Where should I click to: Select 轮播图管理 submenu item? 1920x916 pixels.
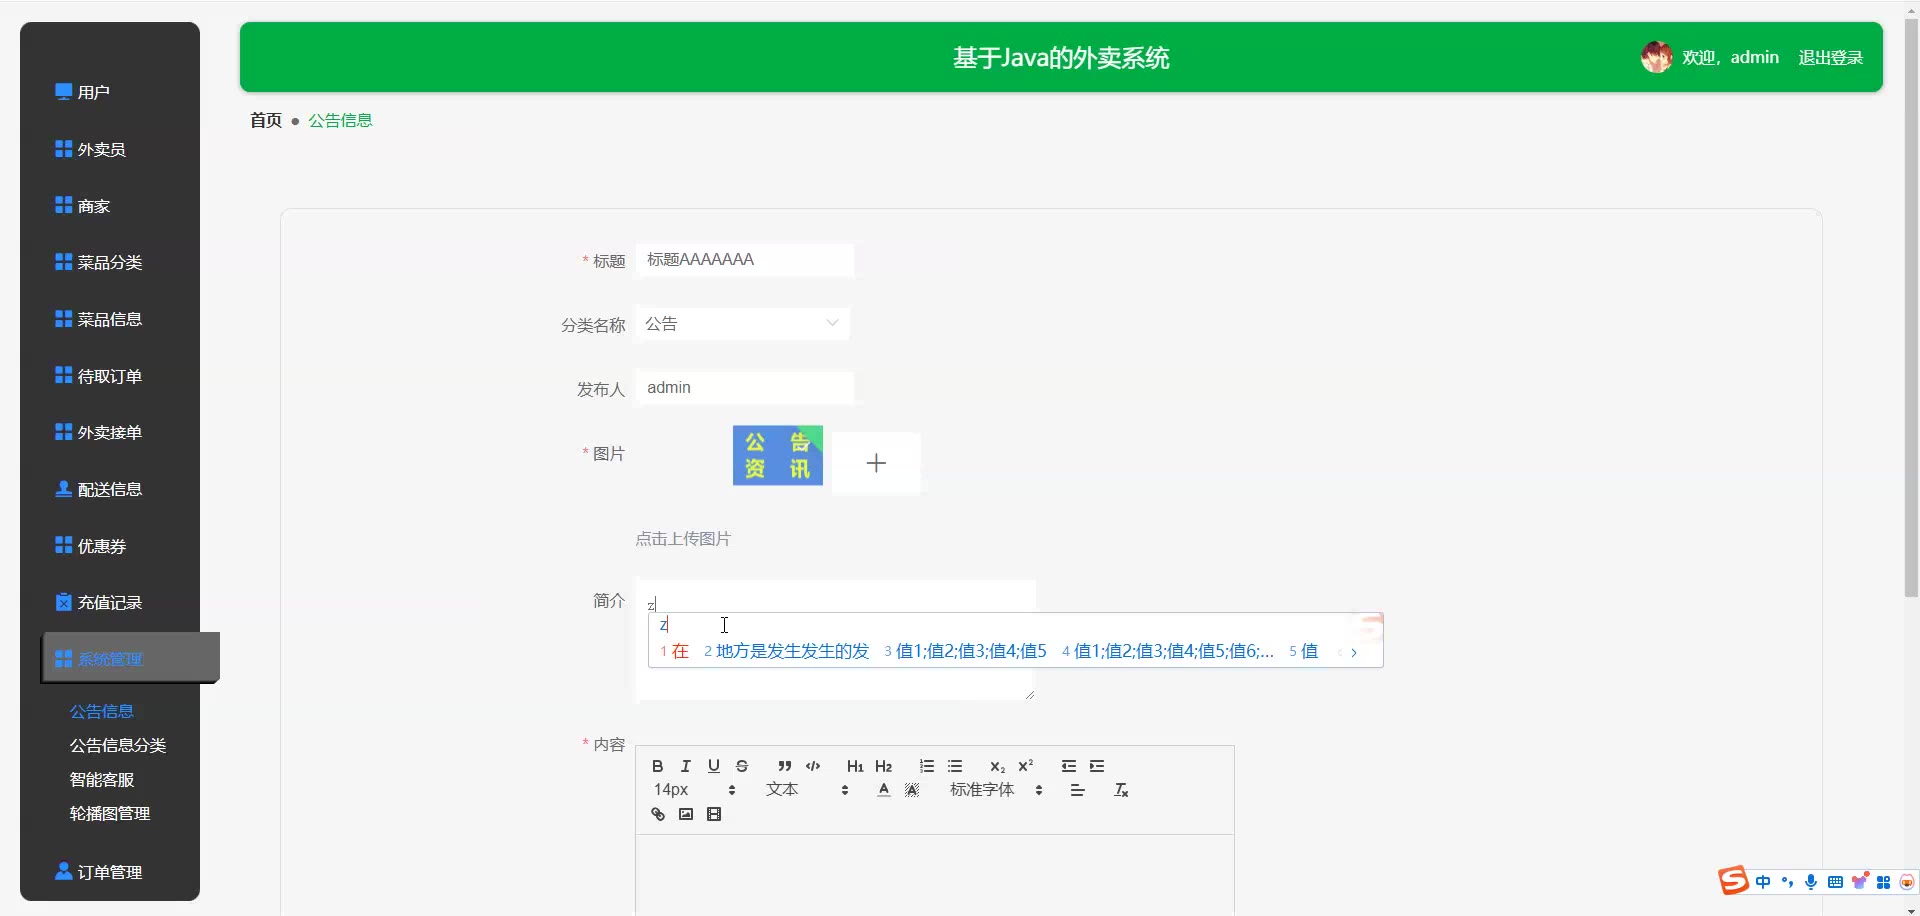point(110,813)
